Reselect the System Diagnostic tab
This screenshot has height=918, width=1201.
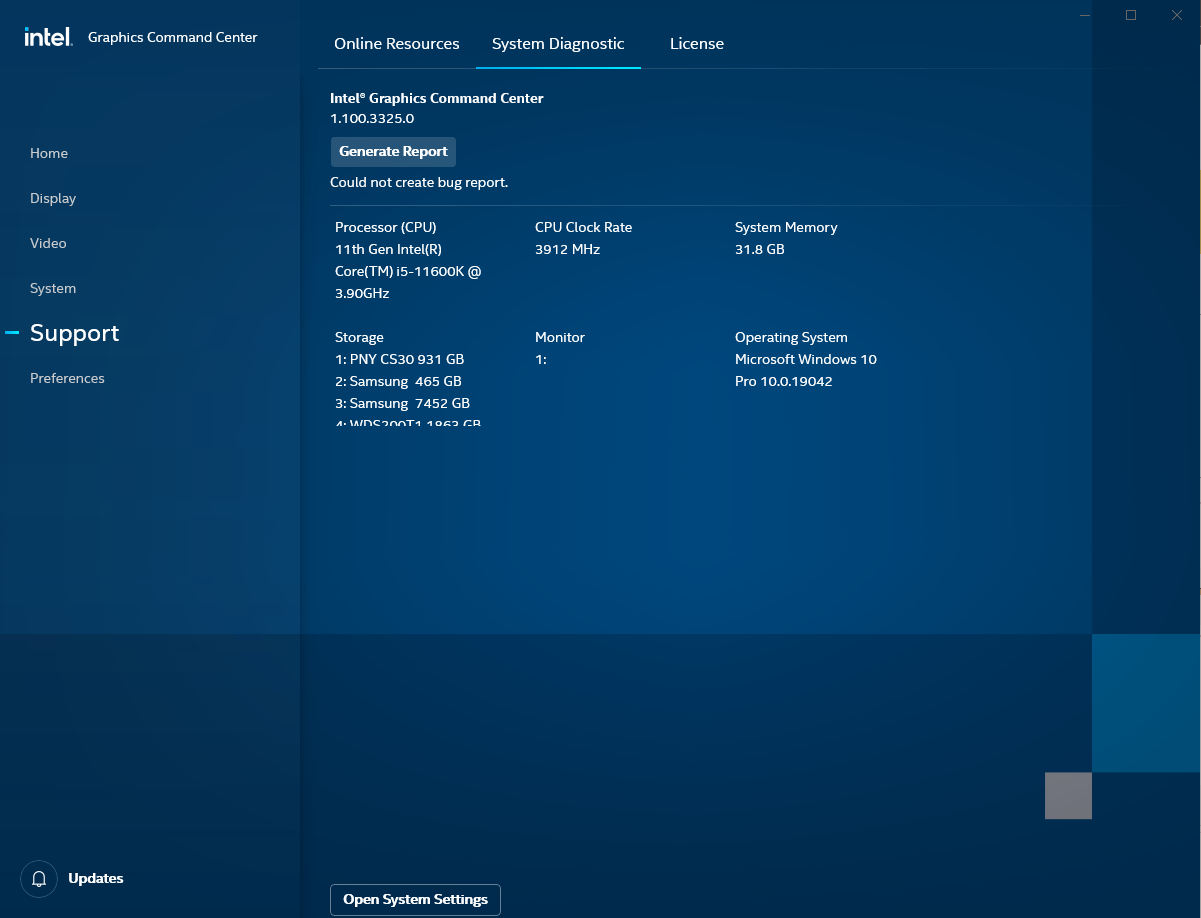click(558, 43)
